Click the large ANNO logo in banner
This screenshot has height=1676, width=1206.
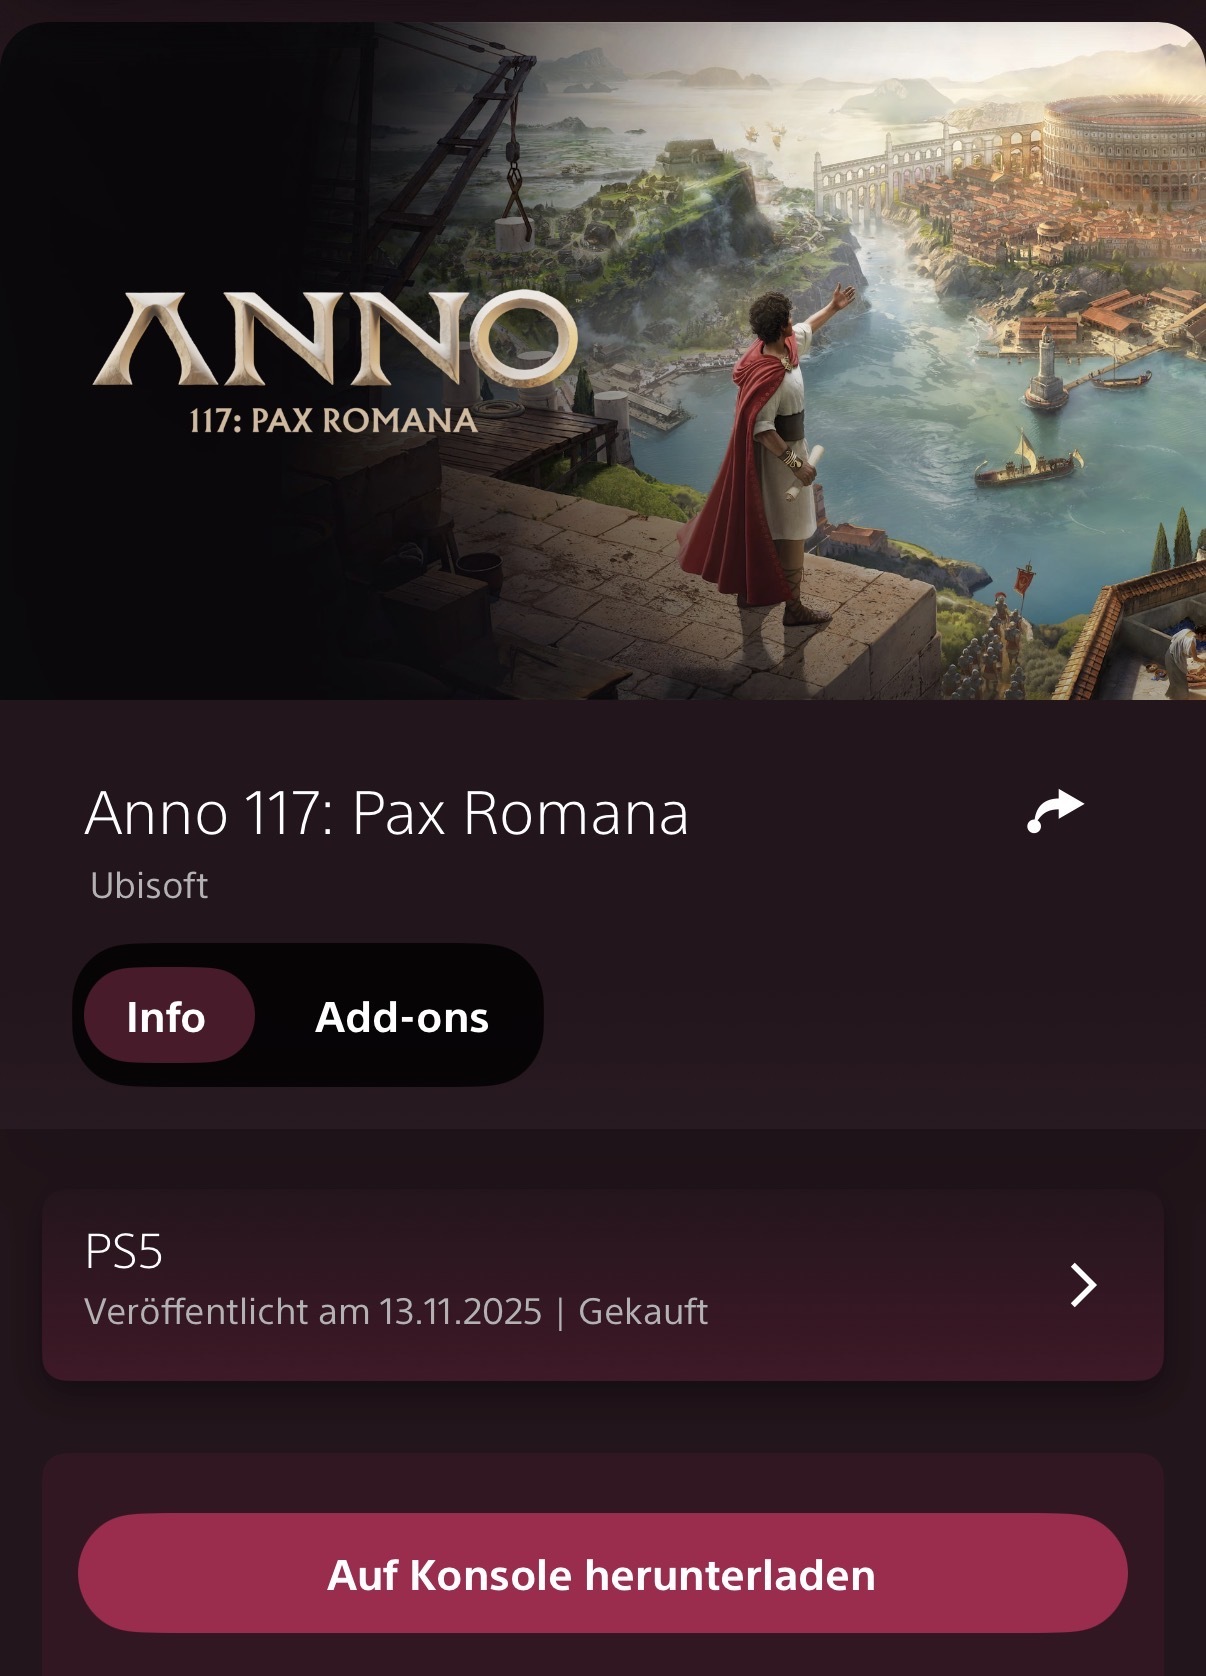click(335, 339)
